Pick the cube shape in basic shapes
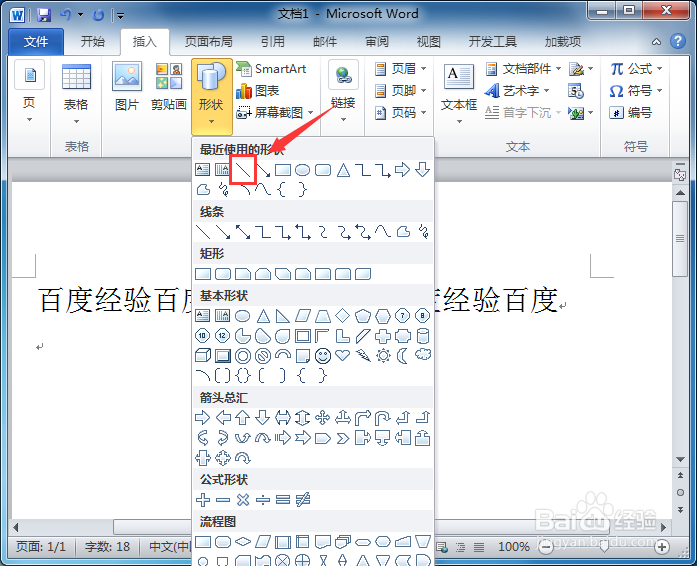 coord(203,356)
